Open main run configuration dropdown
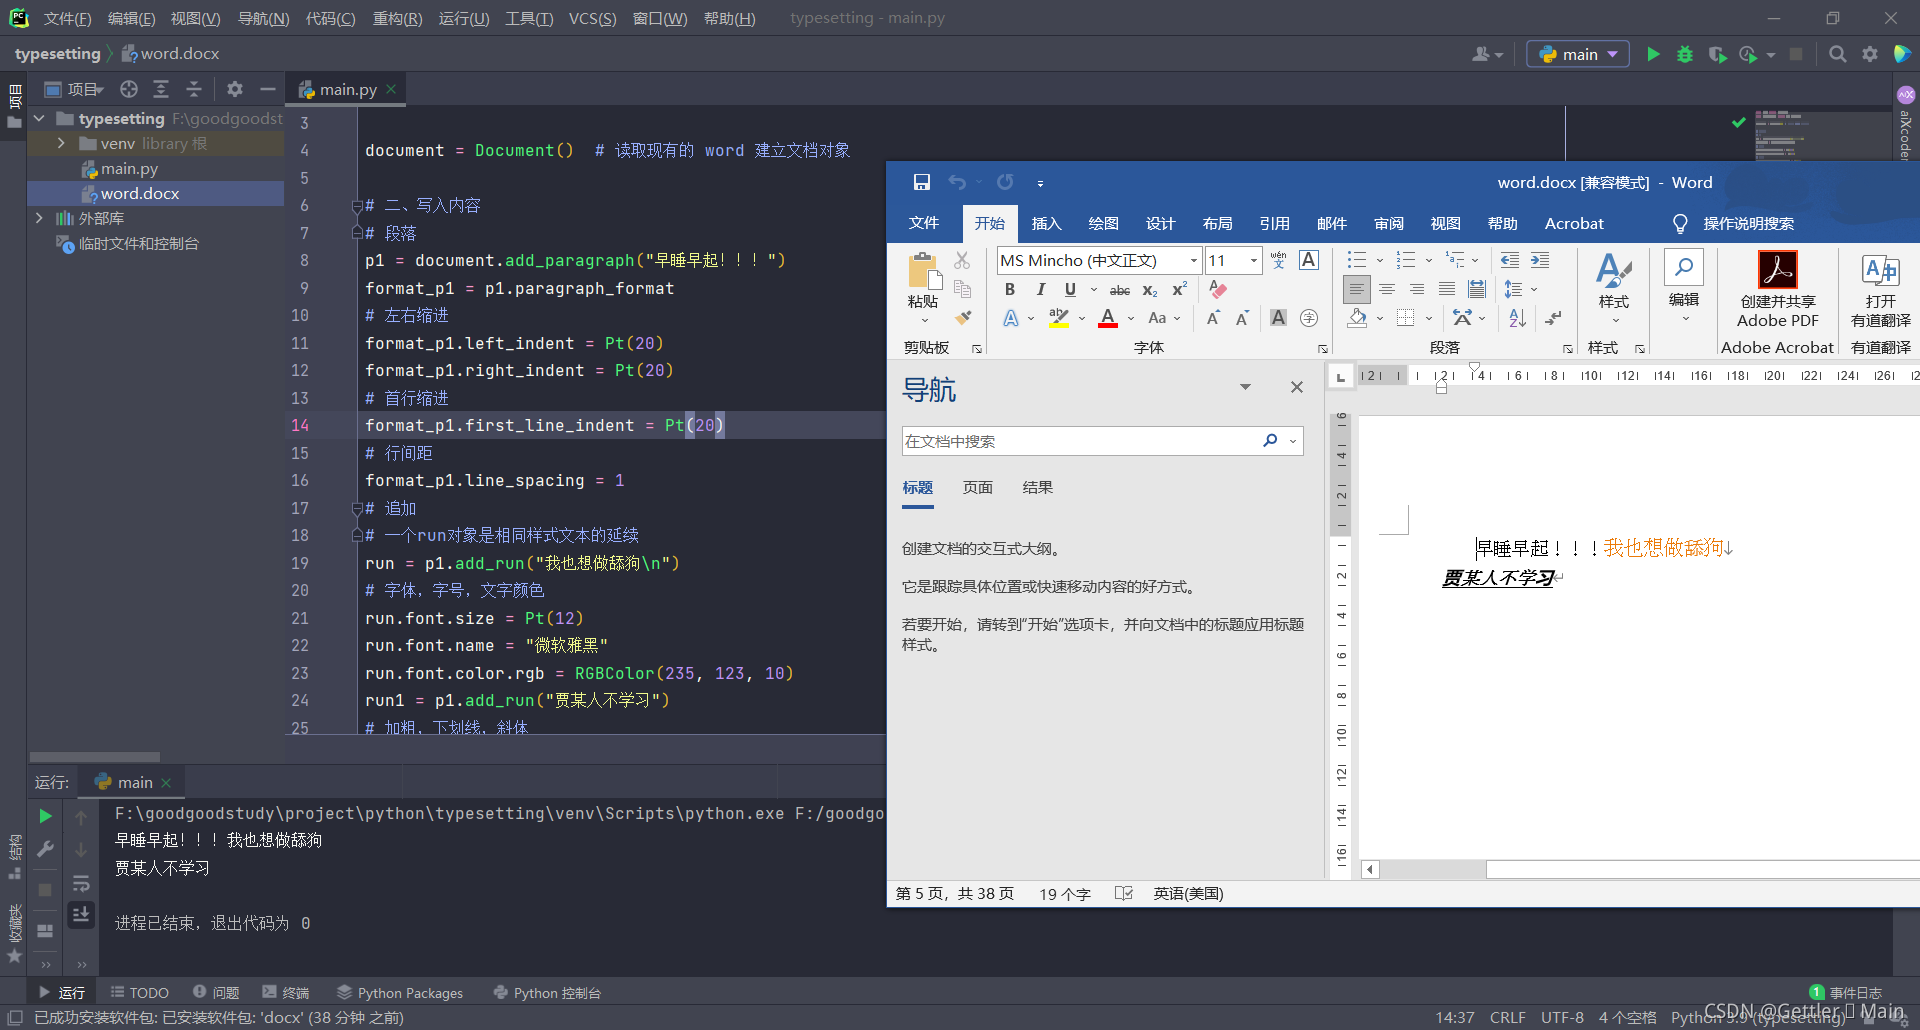 (1578, 54)
